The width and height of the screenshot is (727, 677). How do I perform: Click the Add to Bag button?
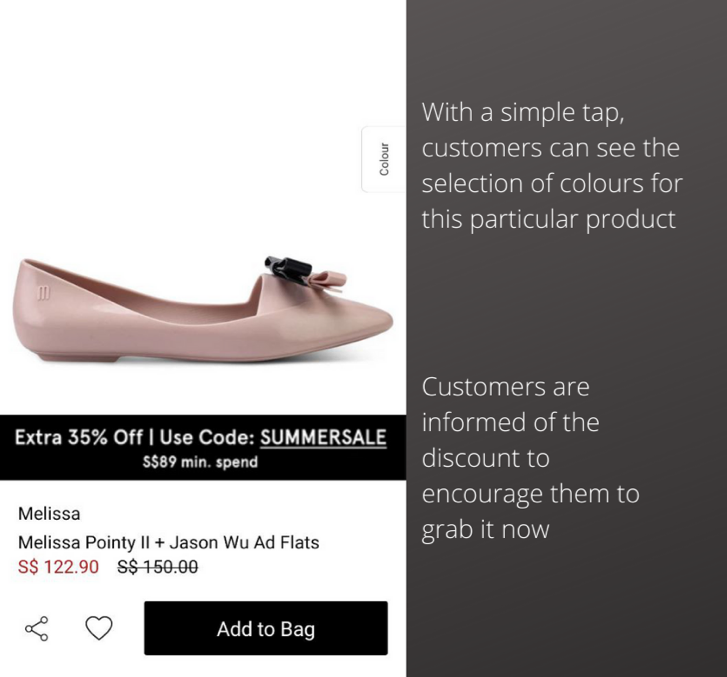pyautogui.click(x=266, y=628)
